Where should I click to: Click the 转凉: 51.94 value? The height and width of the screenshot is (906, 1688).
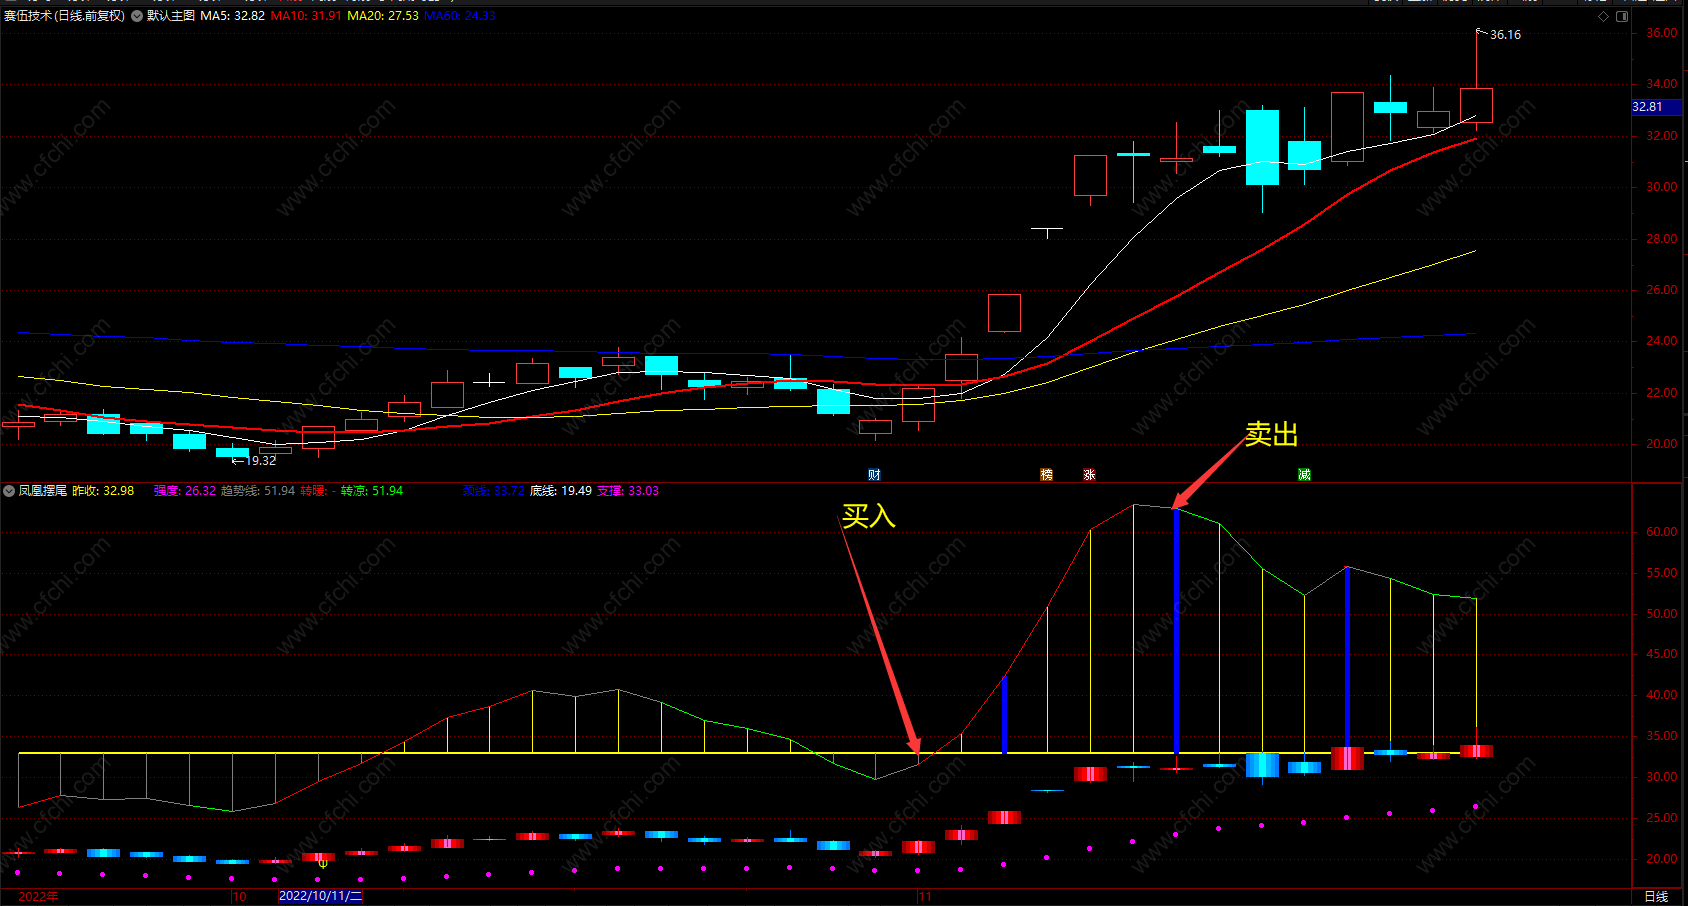tap(372, 491)
